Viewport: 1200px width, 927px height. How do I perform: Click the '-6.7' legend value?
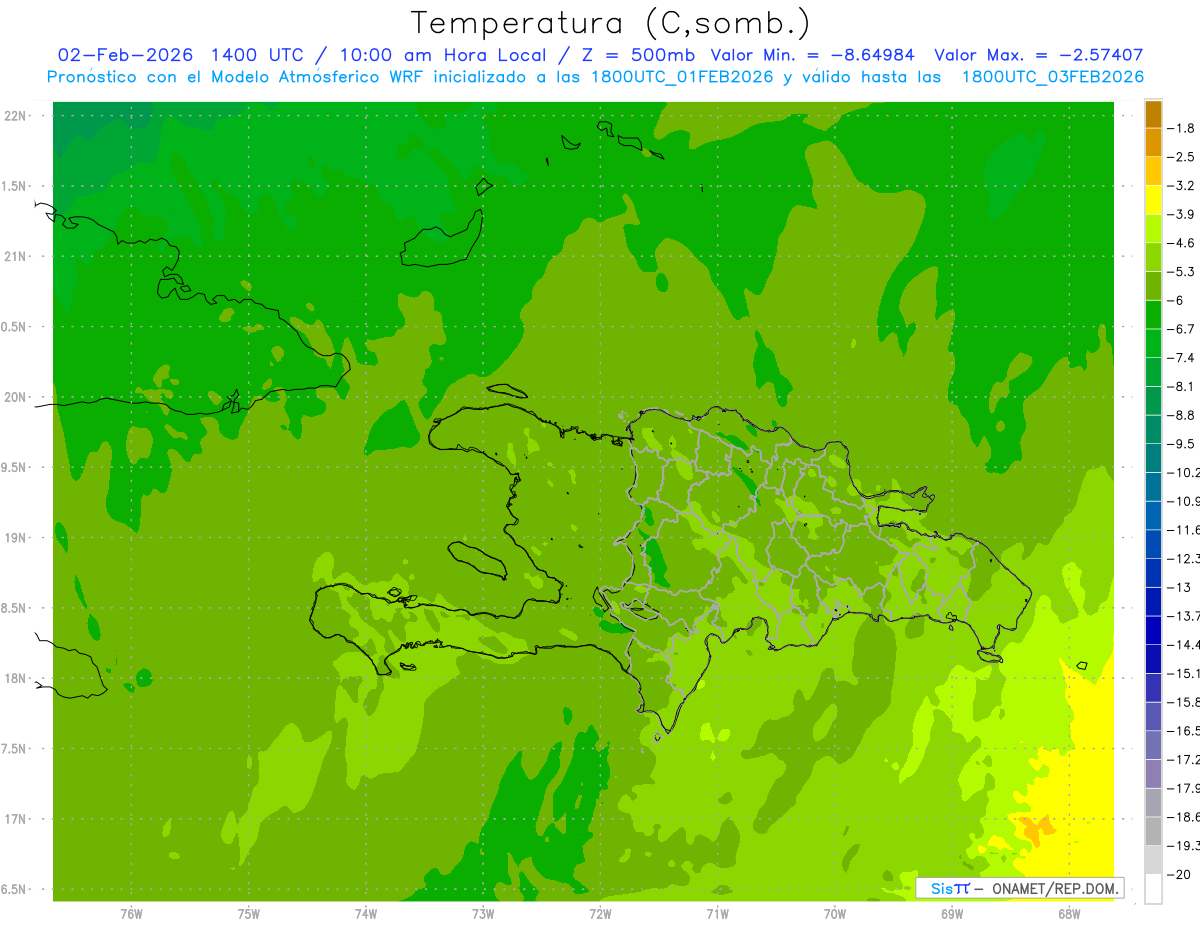[1182, 329]
